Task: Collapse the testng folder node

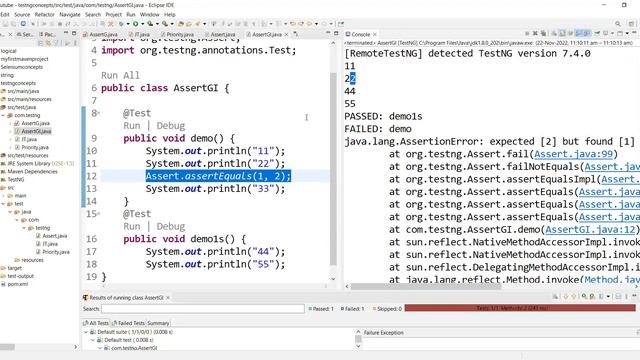Action: pos(24,228)
